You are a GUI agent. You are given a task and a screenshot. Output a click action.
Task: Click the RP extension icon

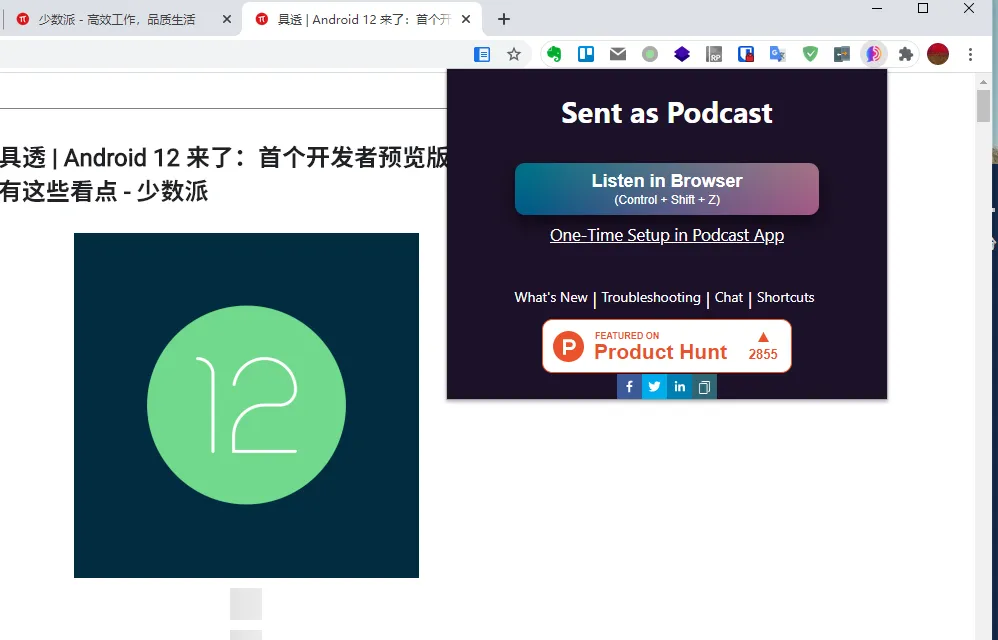tap(714, 54)
